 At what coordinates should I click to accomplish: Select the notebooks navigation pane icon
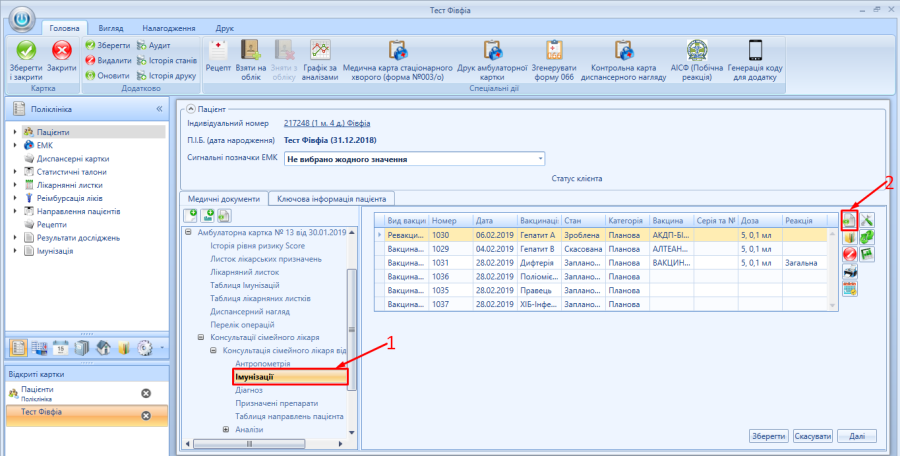pos(82,348)
